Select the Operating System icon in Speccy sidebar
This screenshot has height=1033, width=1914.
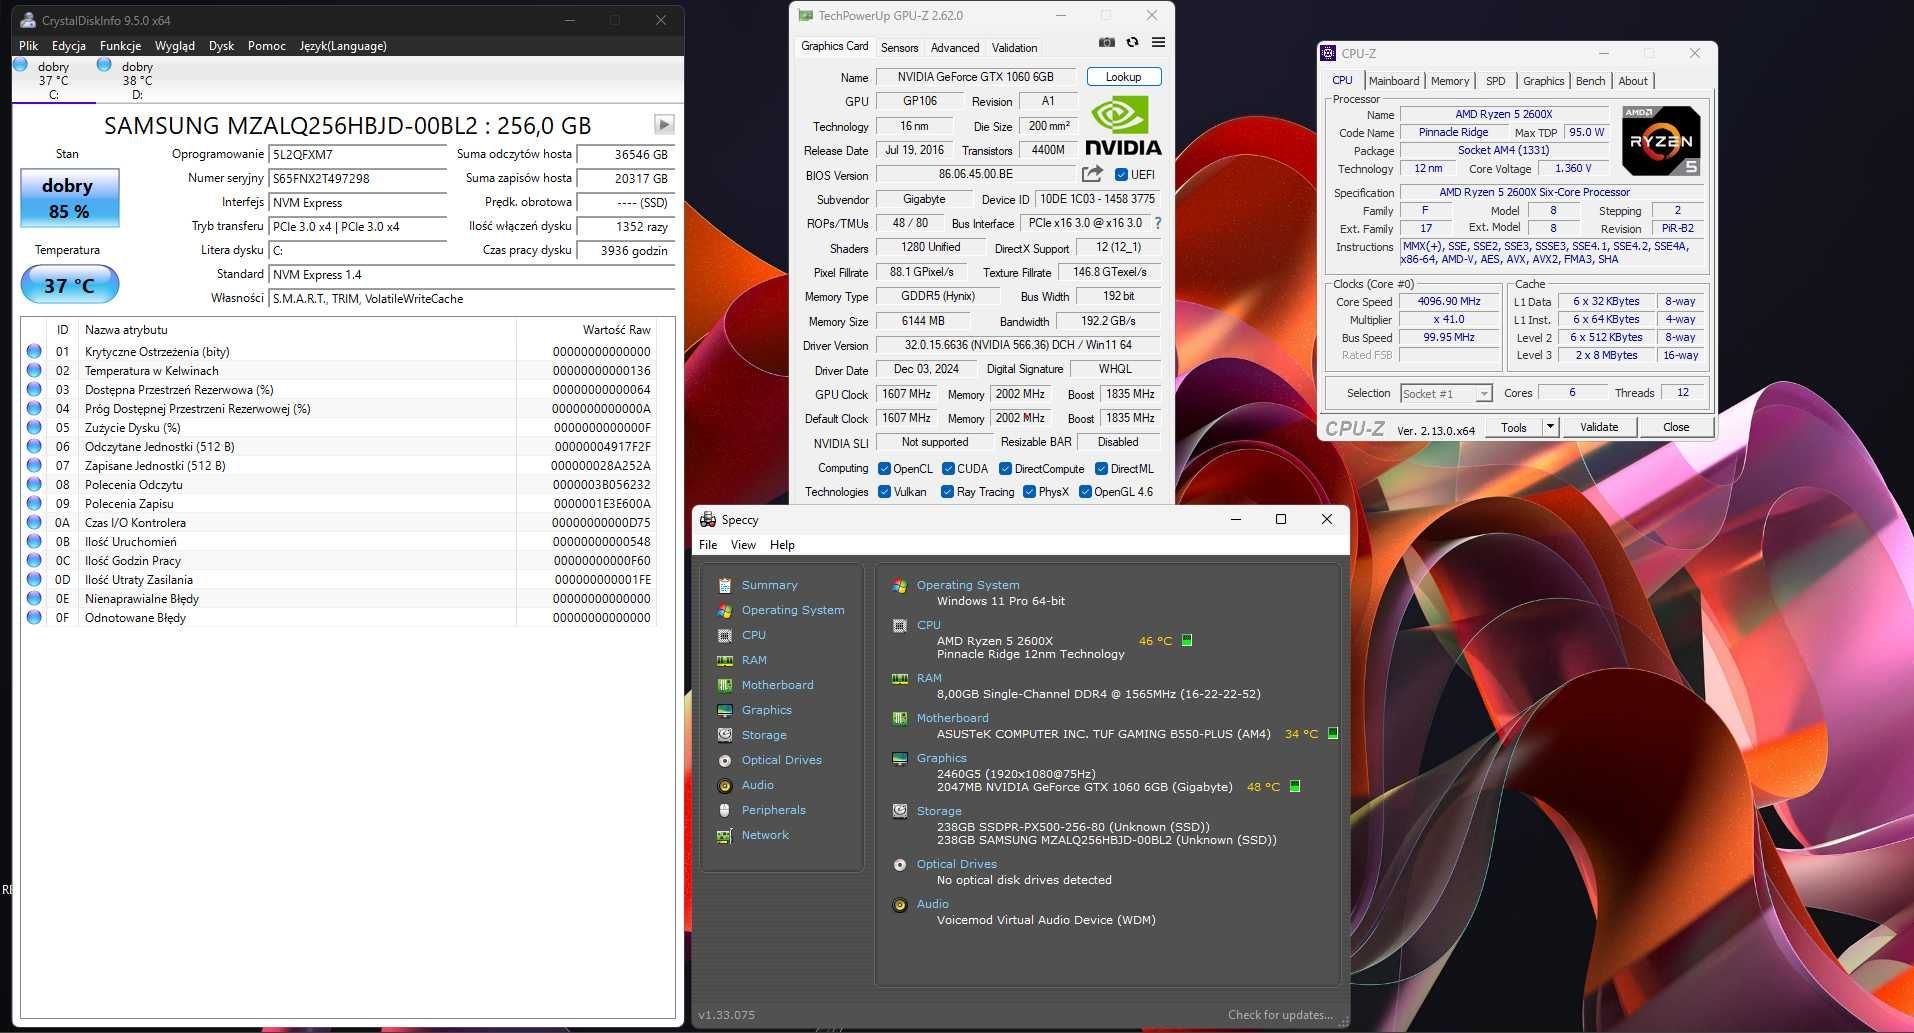click(725, 610)
